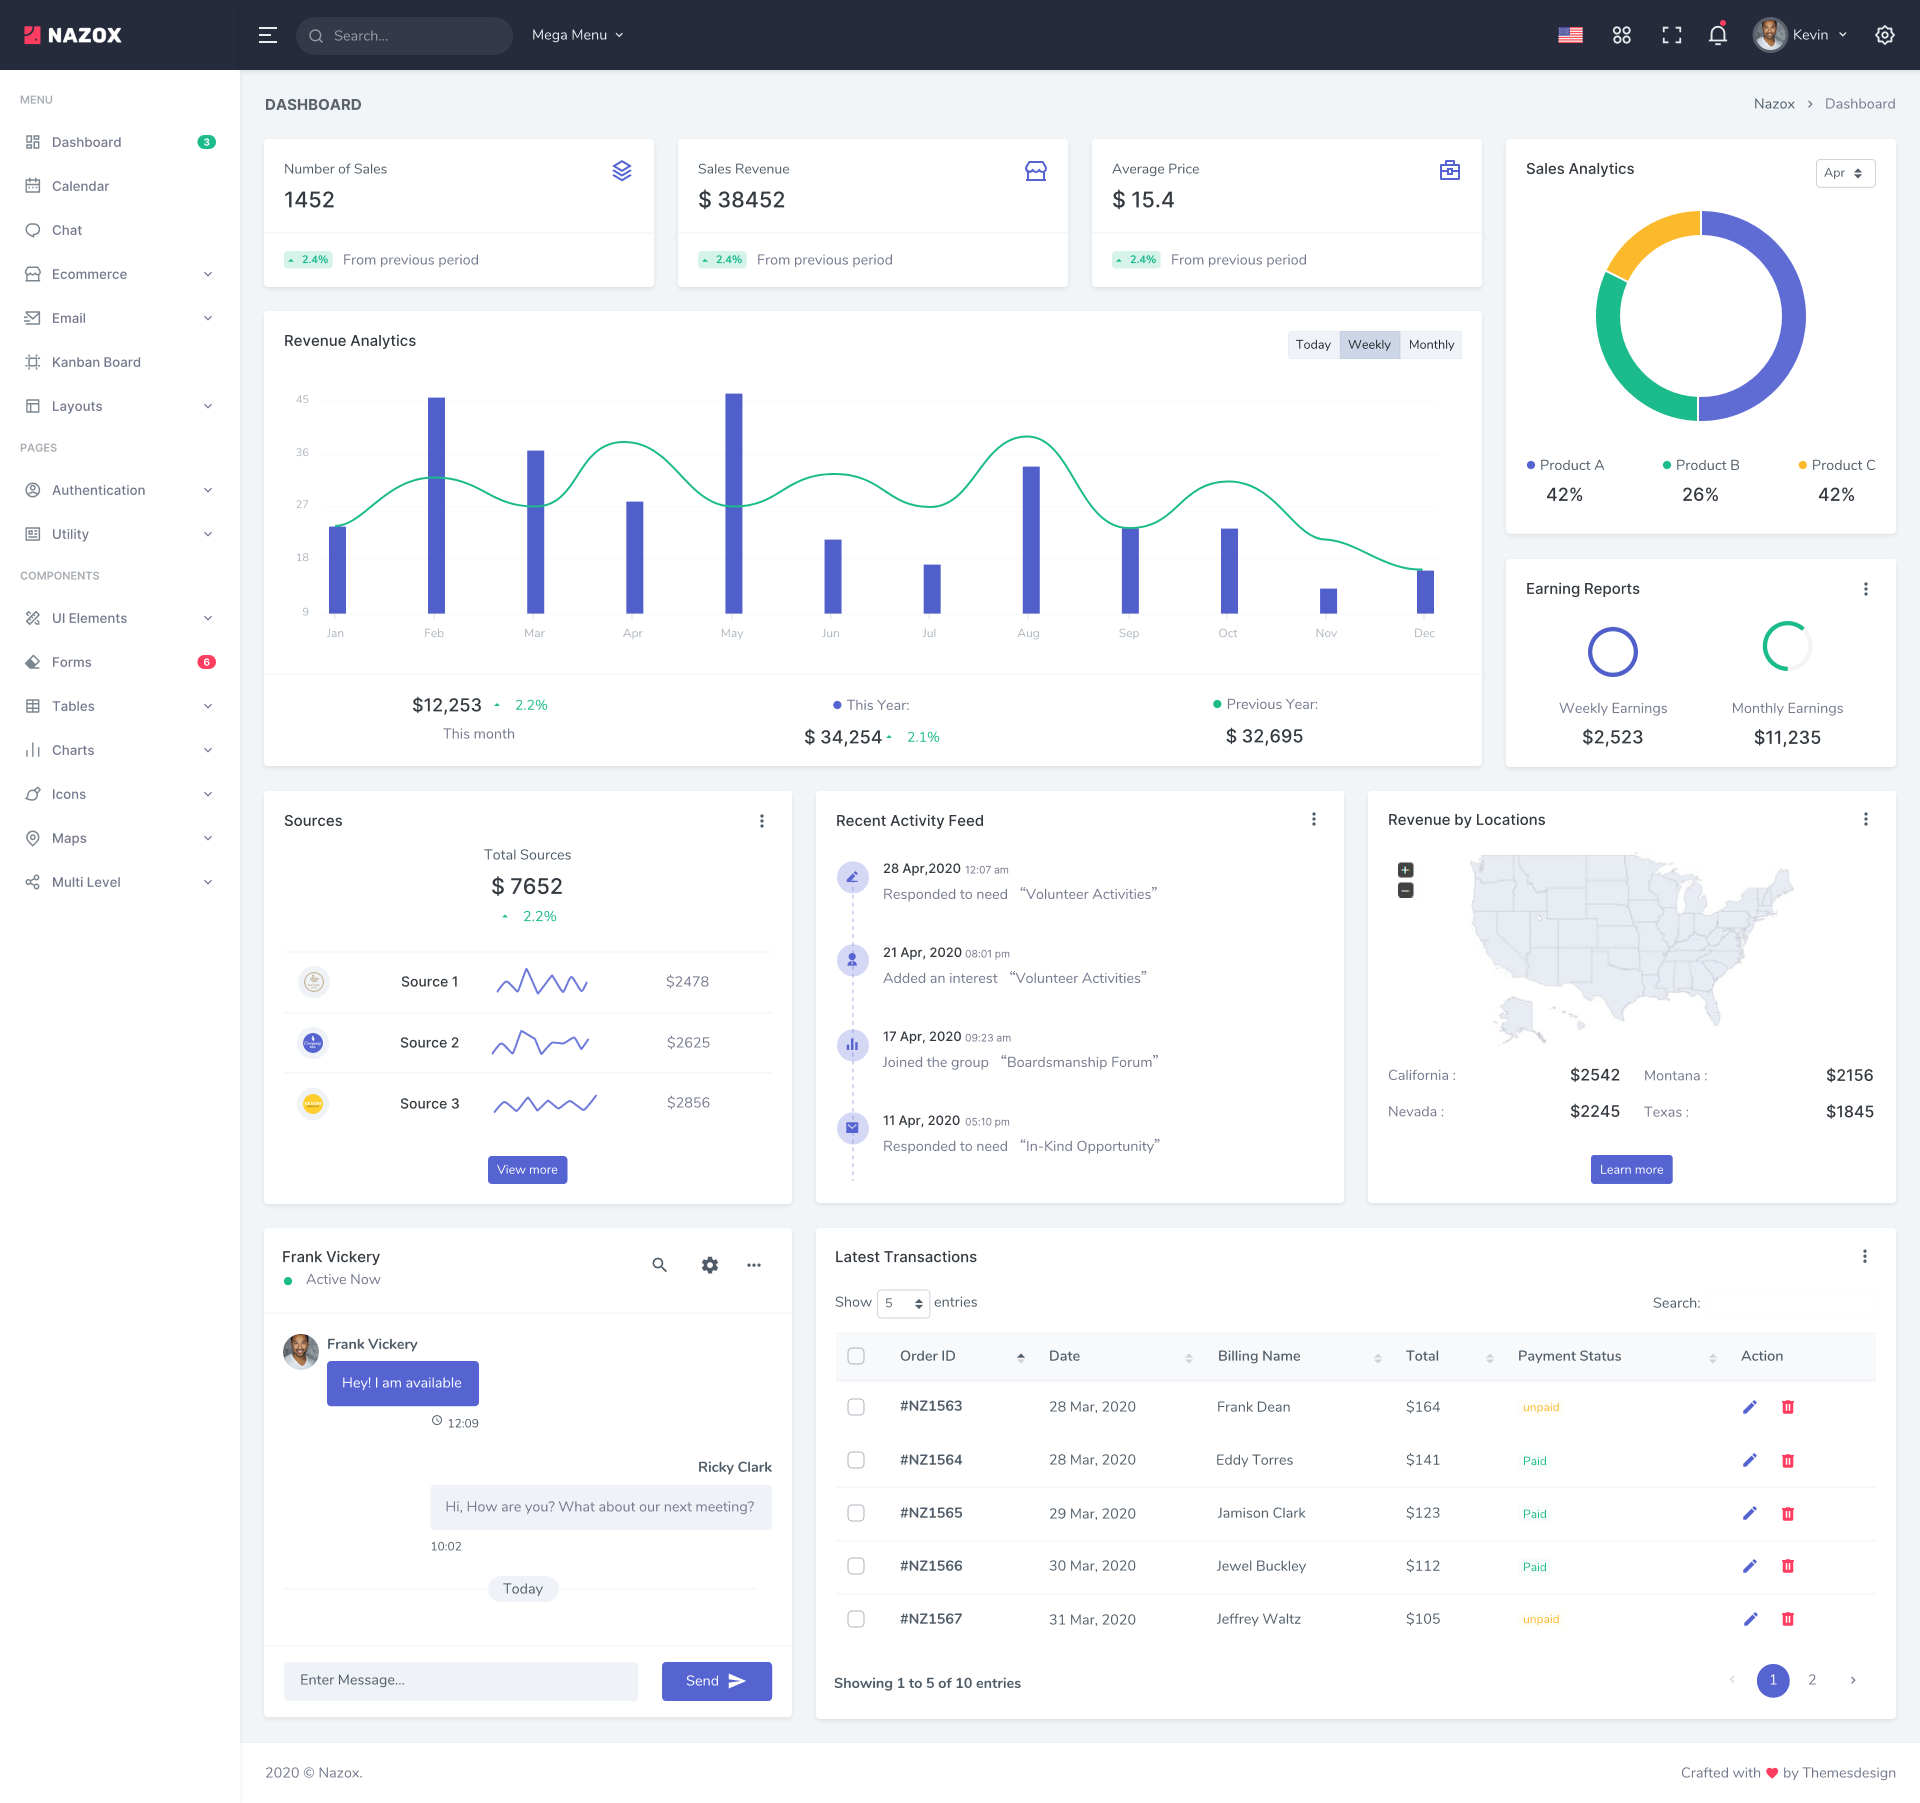Toggle the sidebar hamburger menu

267,35
